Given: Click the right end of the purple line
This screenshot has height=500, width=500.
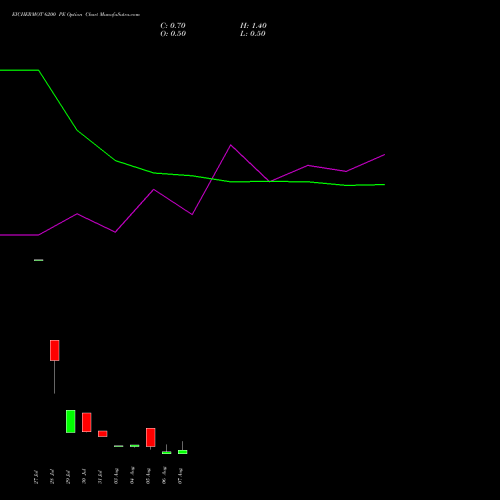Looking at the screenshot, I should point(385,155).
